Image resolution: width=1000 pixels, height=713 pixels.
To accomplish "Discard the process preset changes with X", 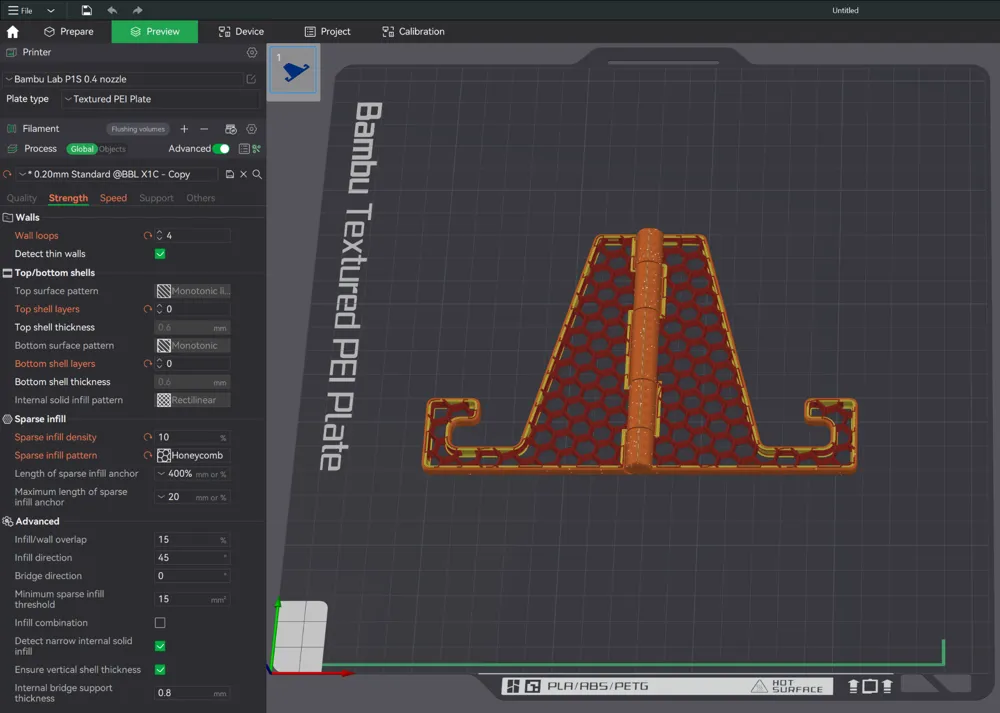I will [x=244, y=174].
